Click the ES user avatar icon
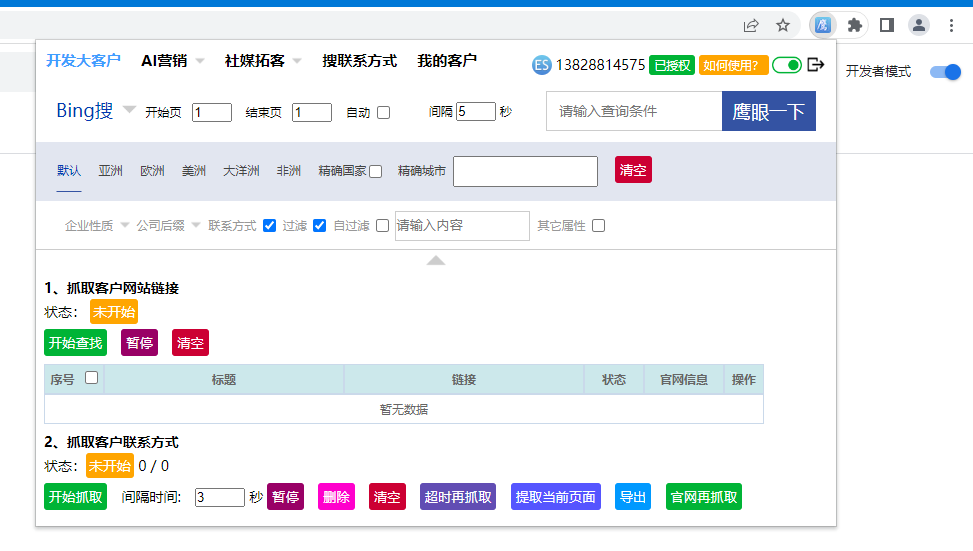973x551 pixels. tap(542, 65)
